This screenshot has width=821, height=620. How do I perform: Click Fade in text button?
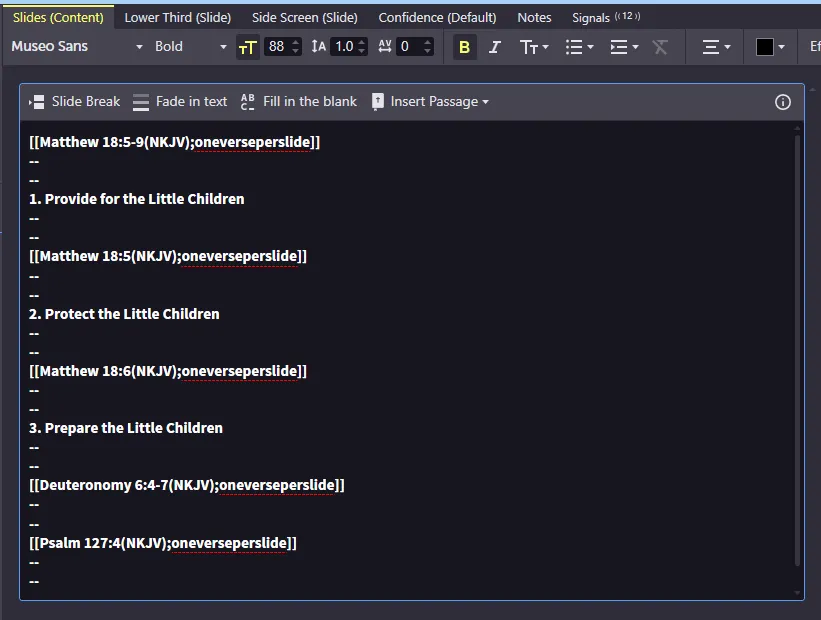(180, 102)
